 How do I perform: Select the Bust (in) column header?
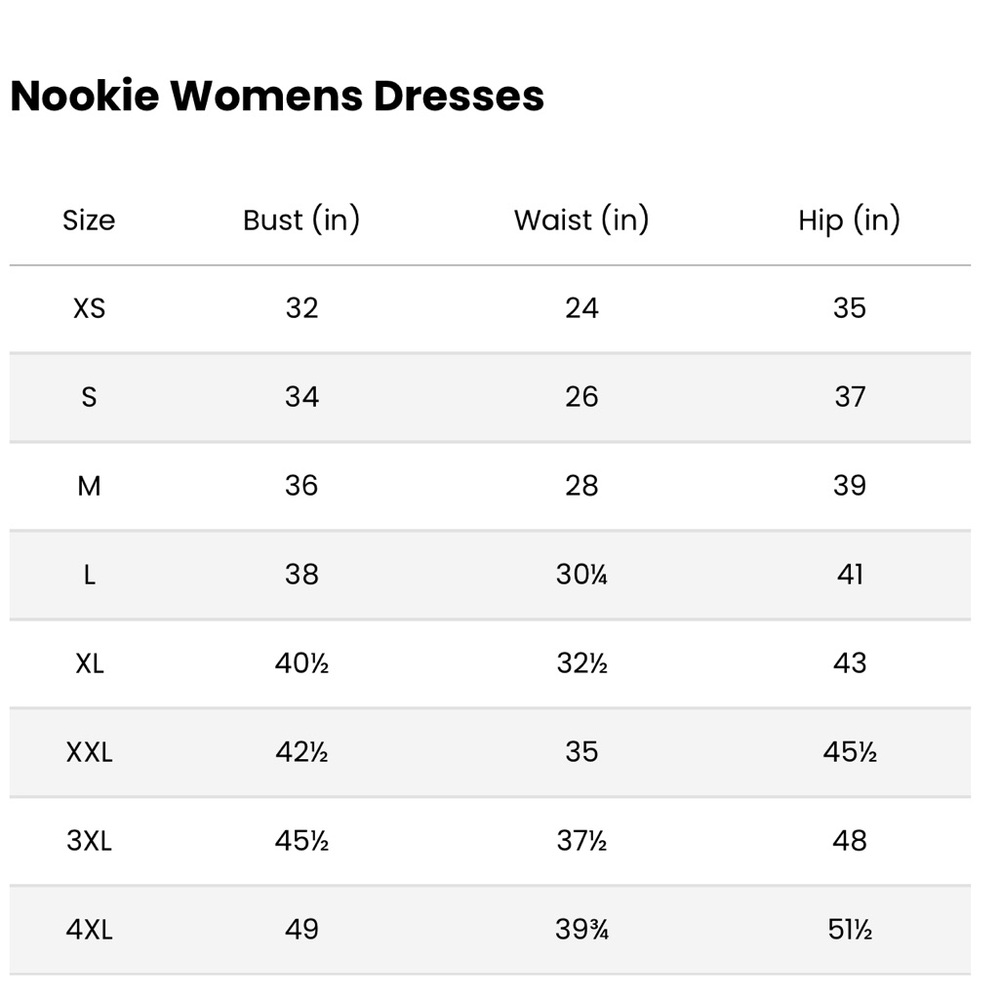pyautogui.click(x=302, y=220)
